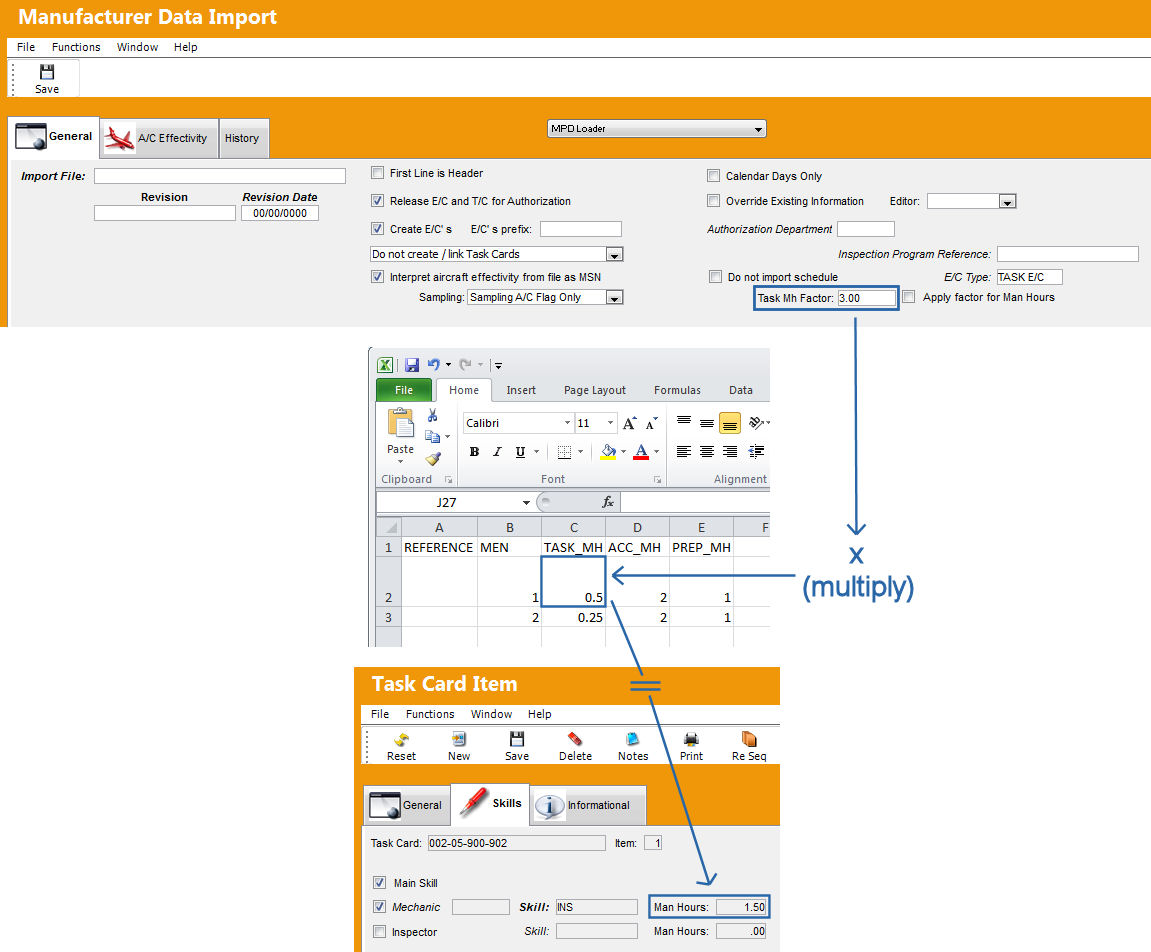The width and height of the screenshot is (1151, 952).
Task: Check the Do not import schedule box
Action: (715, 277)
